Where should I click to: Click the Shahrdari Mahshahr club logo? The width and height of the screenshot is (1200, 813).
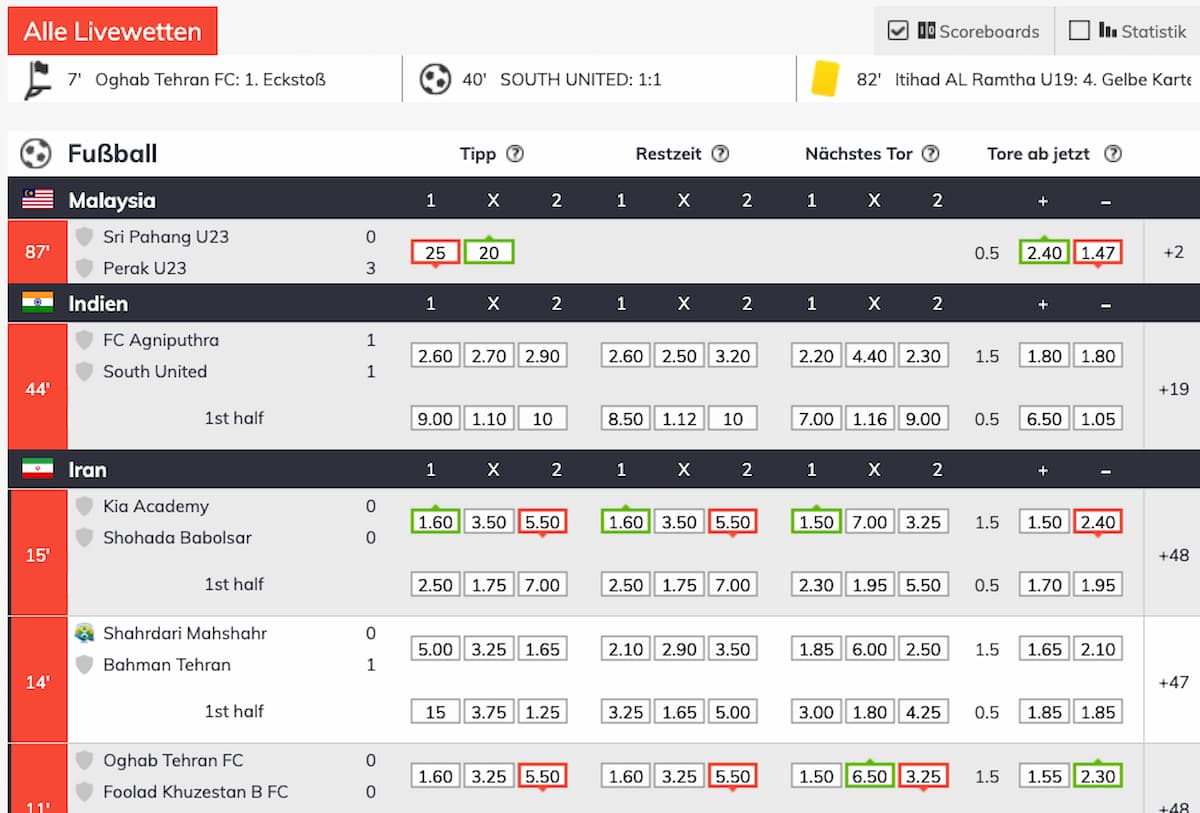coord(85,633)
